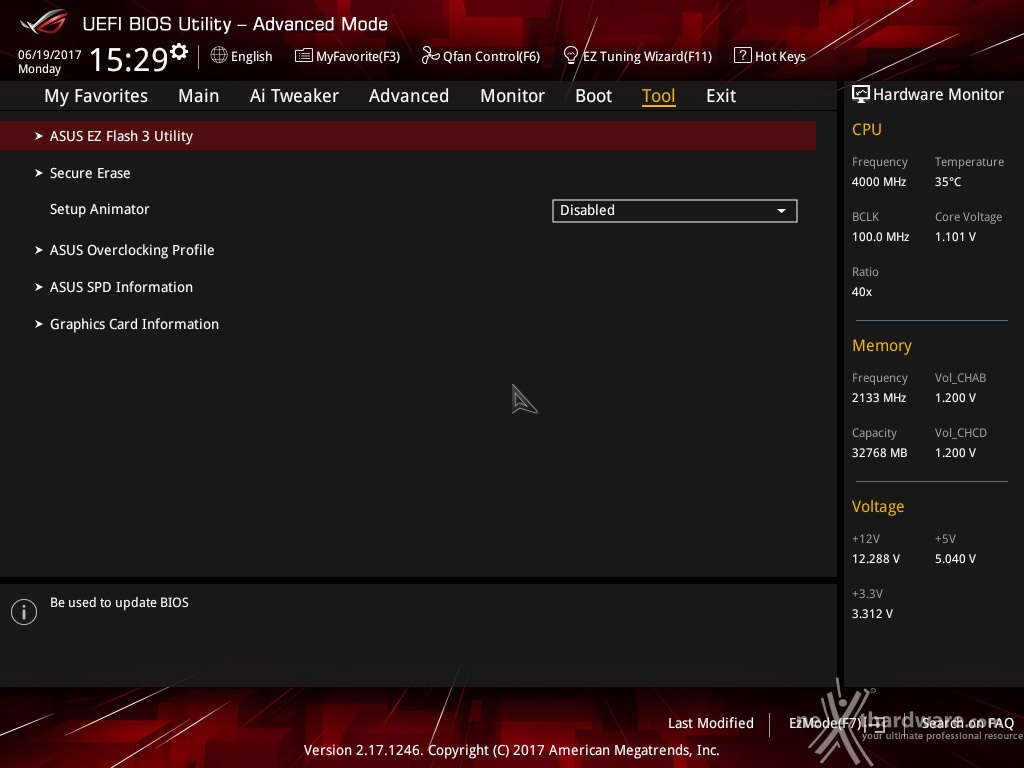Click the memory frequency value 2133 MHz
Image resolution: width=1024 pixels, height=768 pixels.
pos(879,398)
